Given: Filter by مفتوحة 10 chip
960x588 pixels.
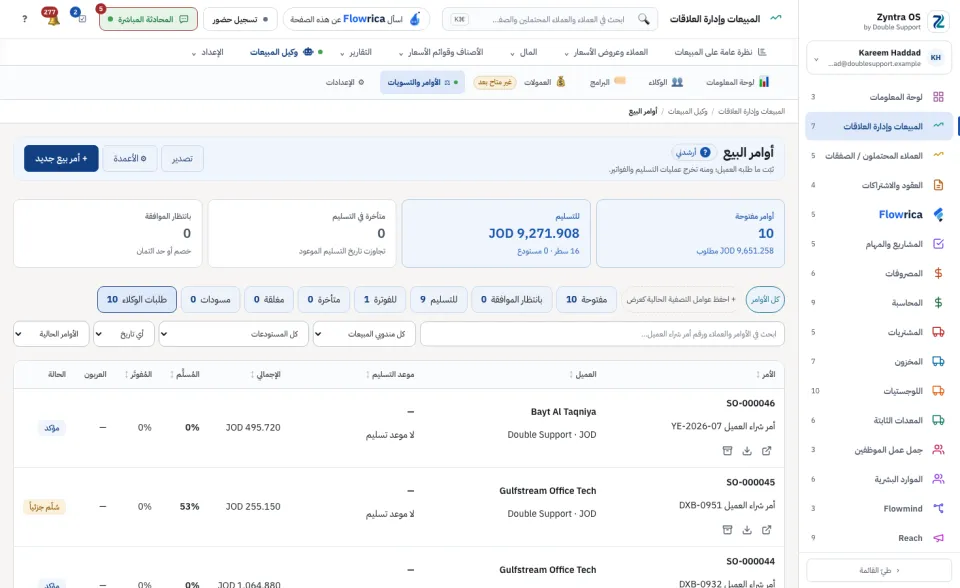Looking at the screenshot, I should [x=586, y=300].
